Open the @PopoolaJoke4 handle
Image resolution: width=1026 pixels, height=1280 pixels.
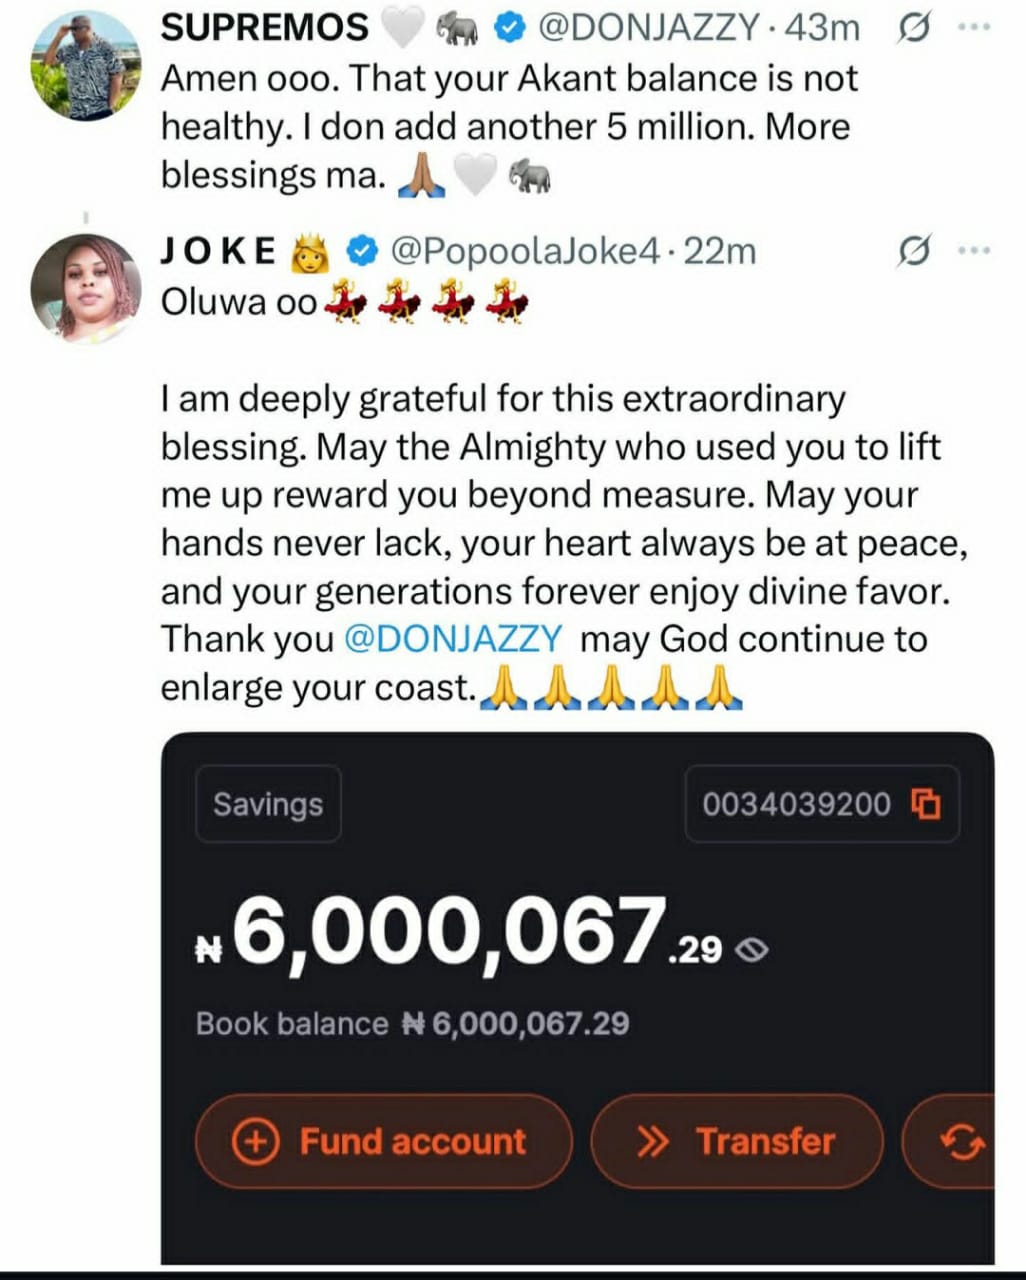pyautogui.click(x=524, y=252)
